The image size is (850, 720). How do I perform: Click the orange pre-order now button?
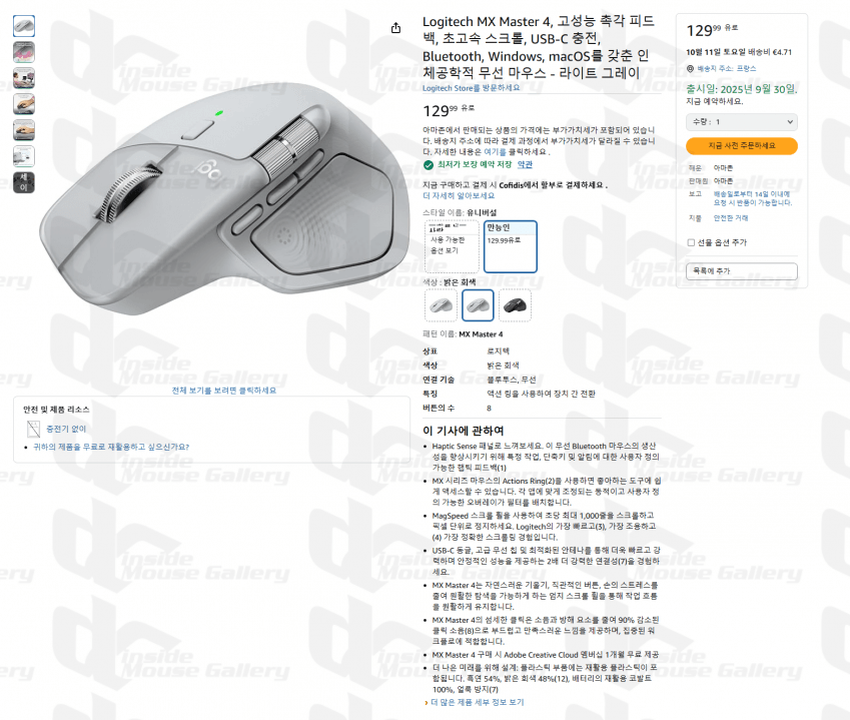742,145
